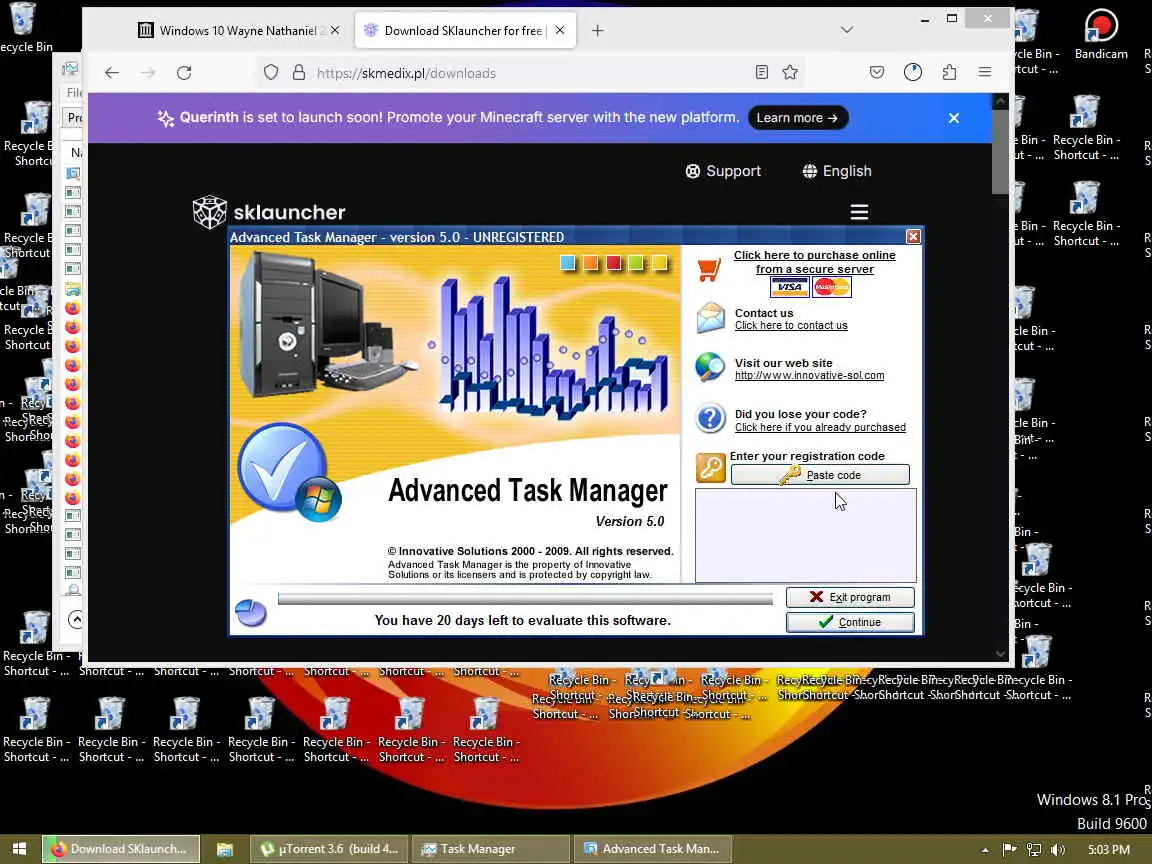Click the VISA card logo

[789, 287]
